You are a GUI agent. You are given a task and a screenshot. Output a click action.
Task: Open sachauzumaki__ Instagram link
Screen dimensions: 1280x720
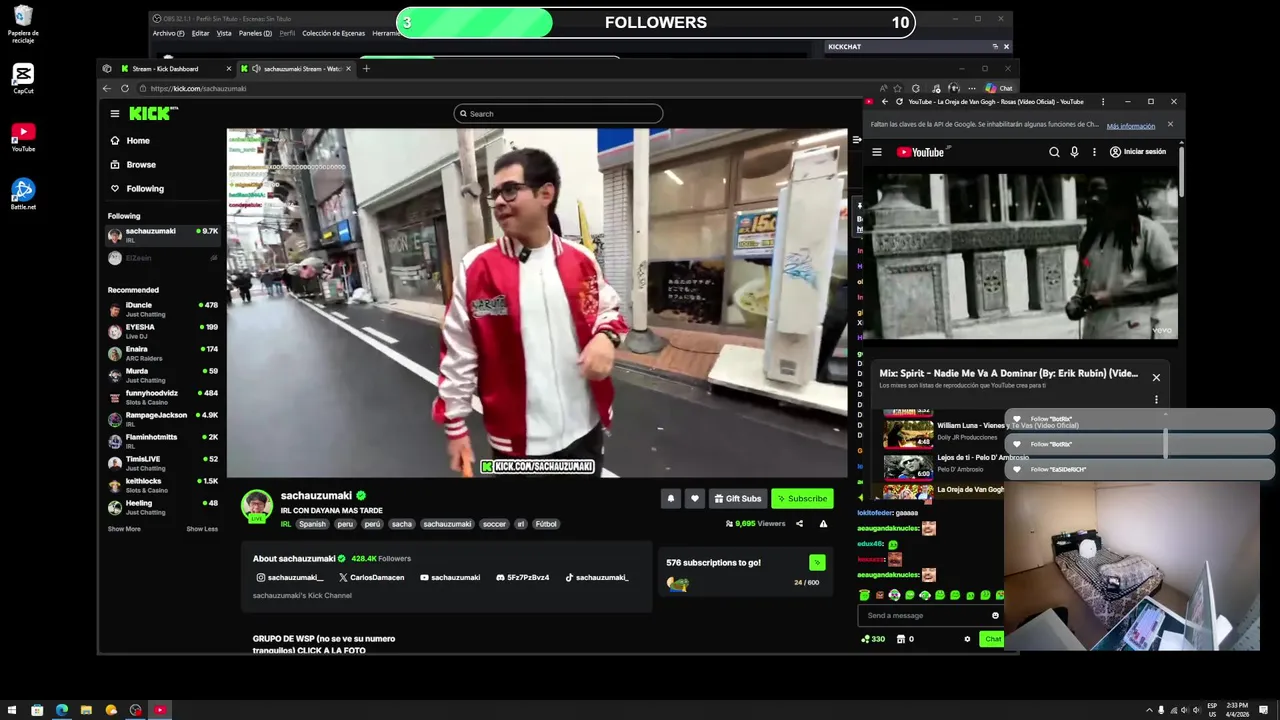pyautogui.click(x=290, y=577)
